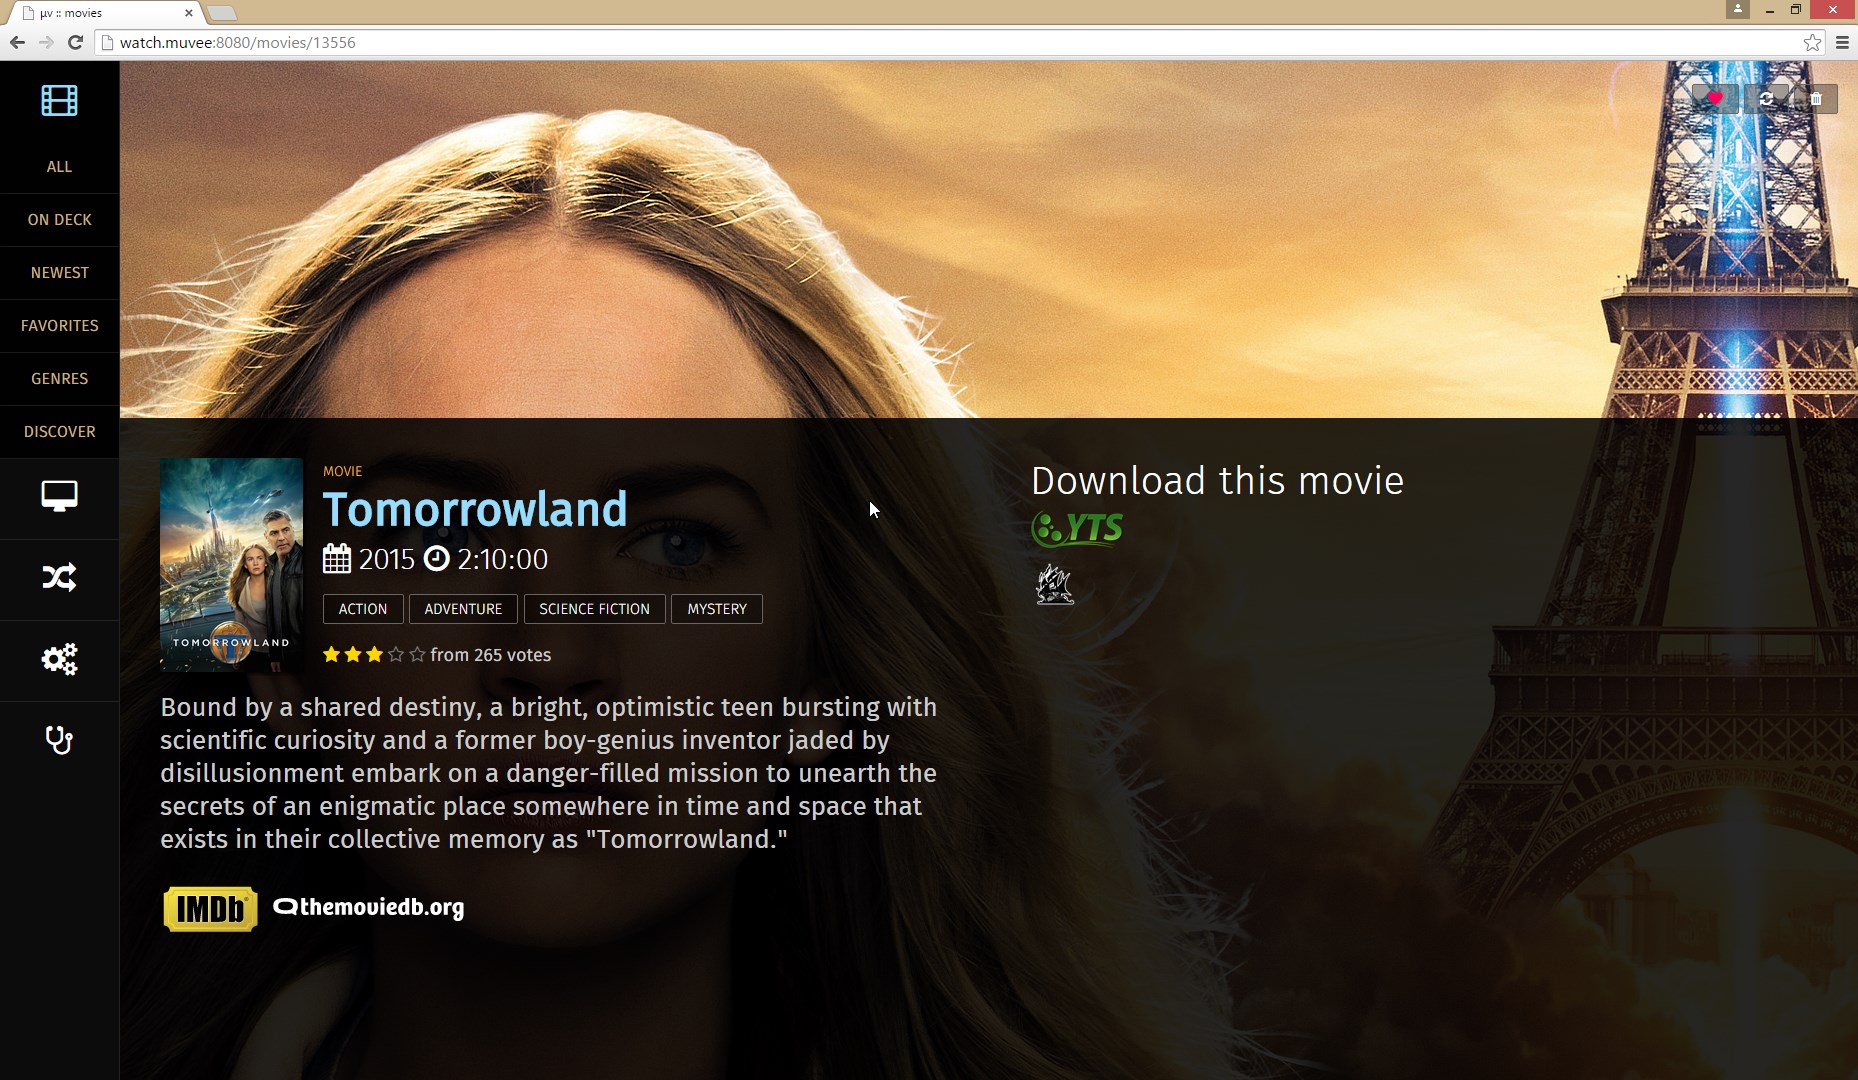
Task: Shuffle to a random movie
Action: 59,577
